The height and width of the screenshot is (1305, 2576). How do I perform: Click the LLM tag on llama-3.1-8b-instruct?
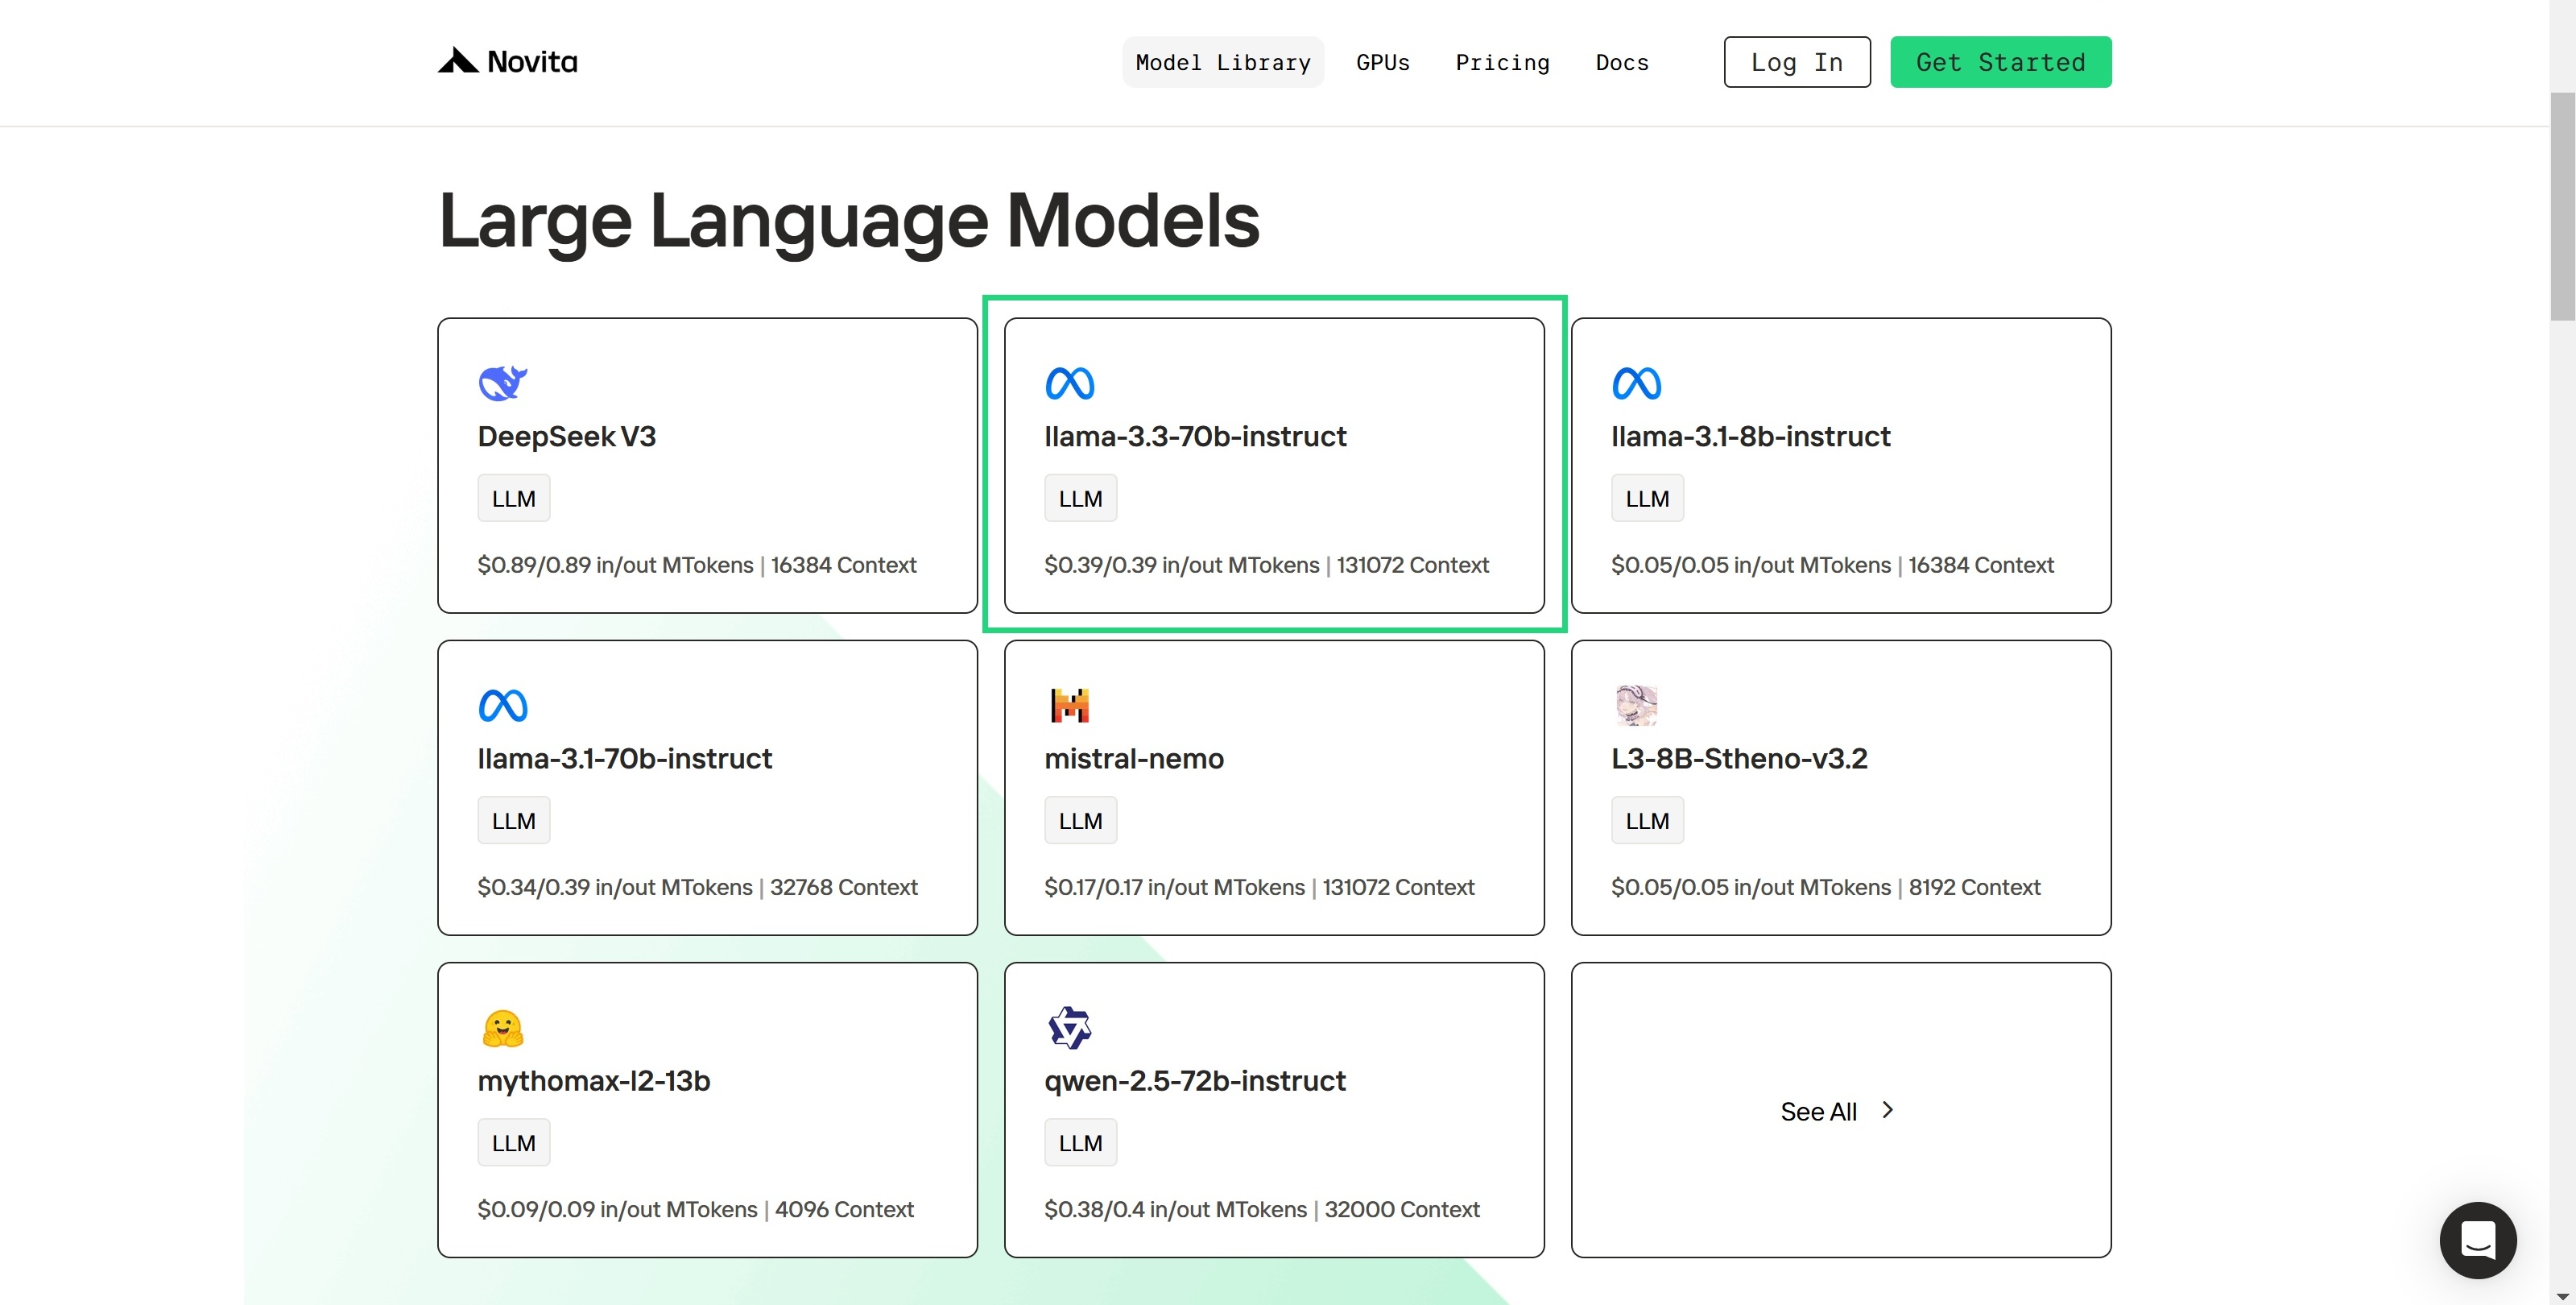pos(1647,498)
